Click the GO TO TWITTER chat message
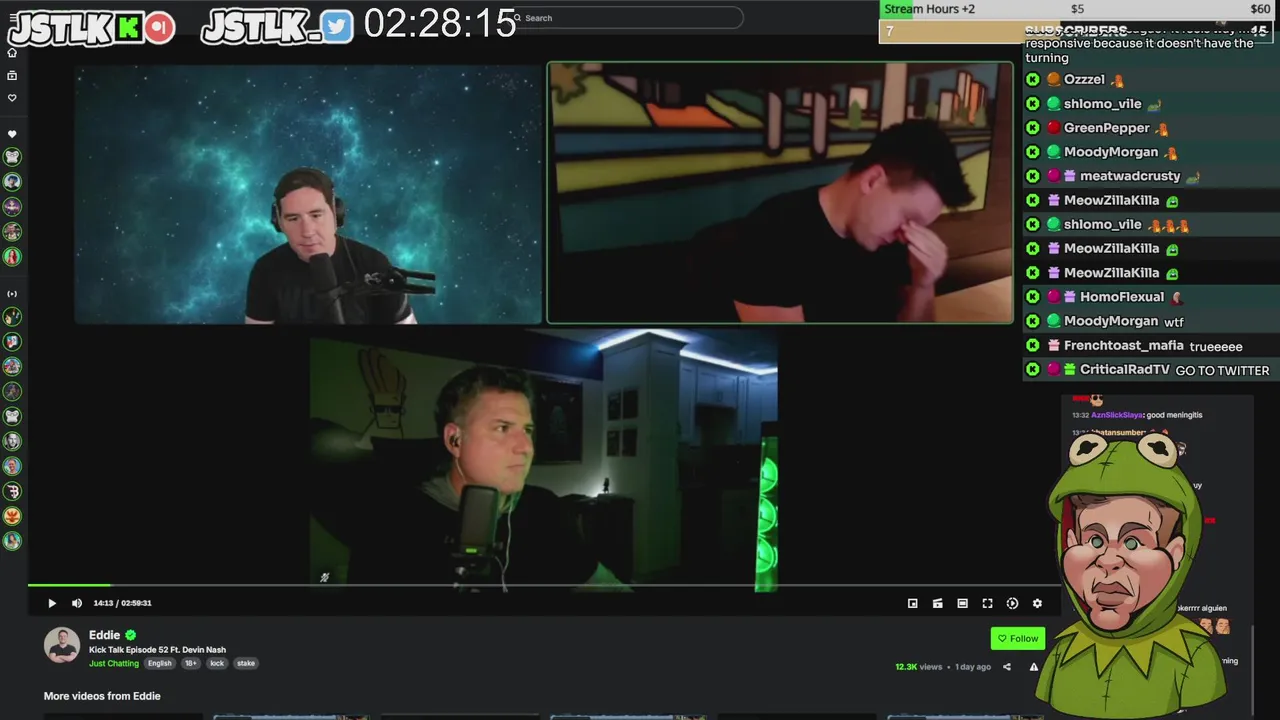 [x=1222, y=371]
